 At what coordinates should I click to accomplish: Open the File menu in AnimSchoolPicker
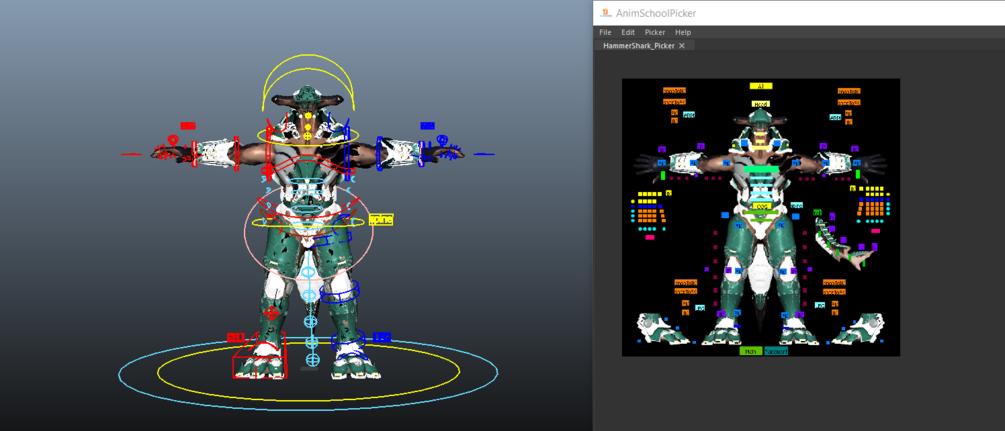pos(605,32)
